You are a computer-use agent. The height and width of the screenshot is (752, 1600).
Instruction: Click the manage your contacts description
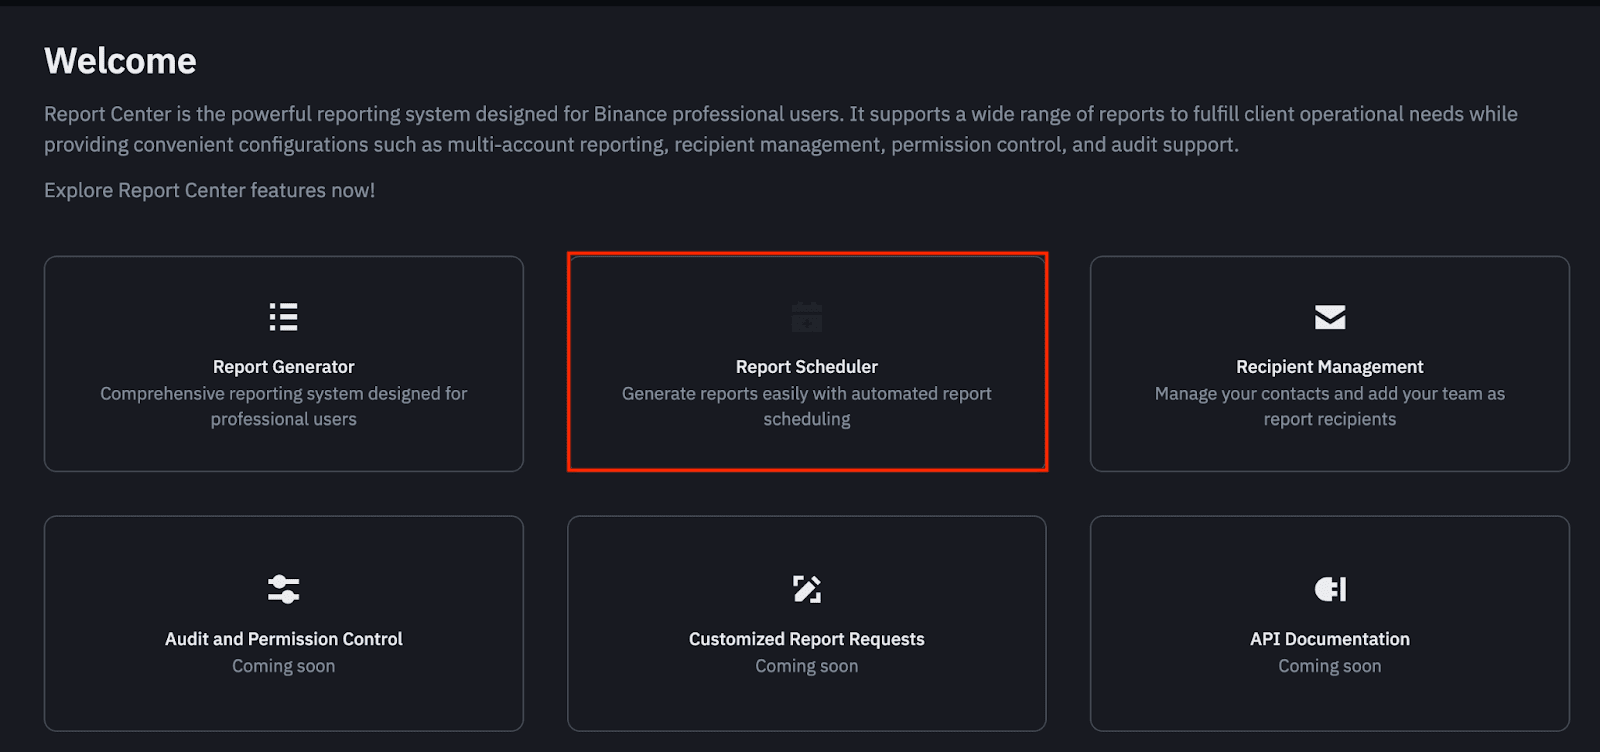(1329, 406)
